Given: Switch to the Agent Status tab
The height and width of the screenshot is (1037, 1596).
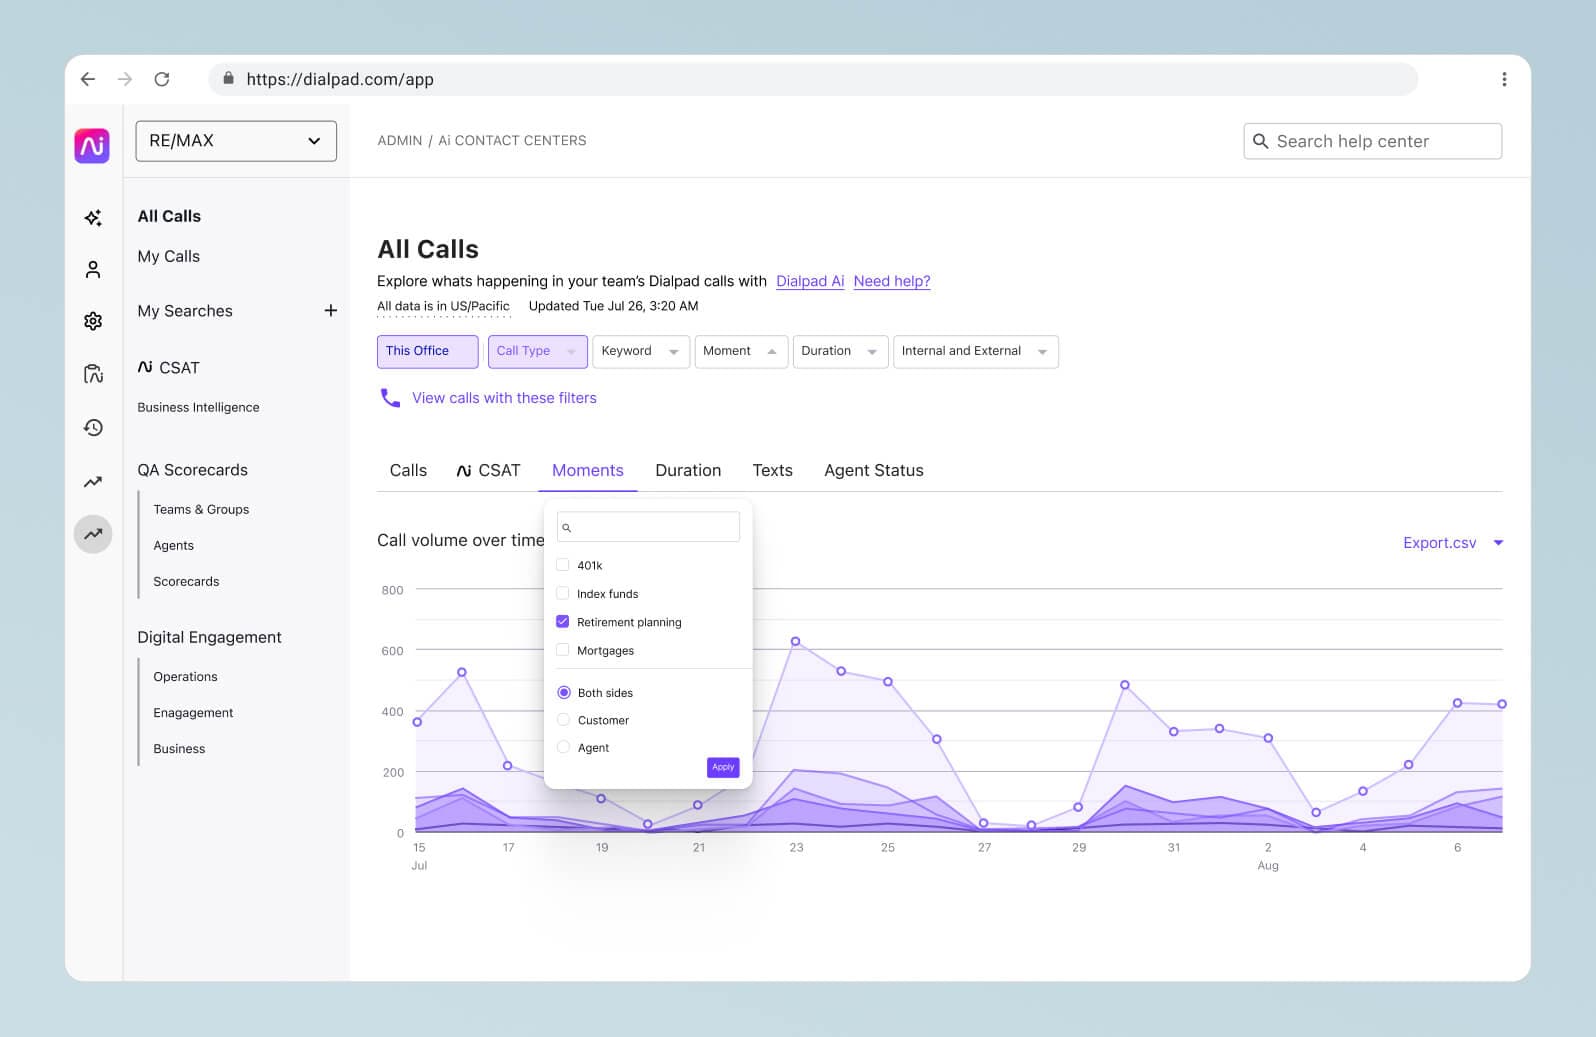Looking at the screenshot, I should 873,470.
